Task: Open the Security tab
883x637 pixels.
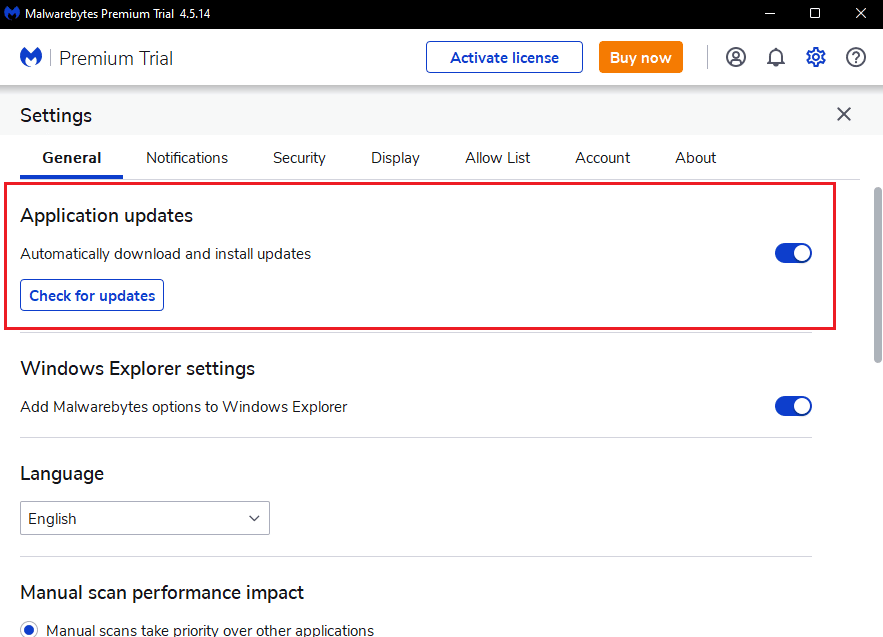Action: point(299,158)
